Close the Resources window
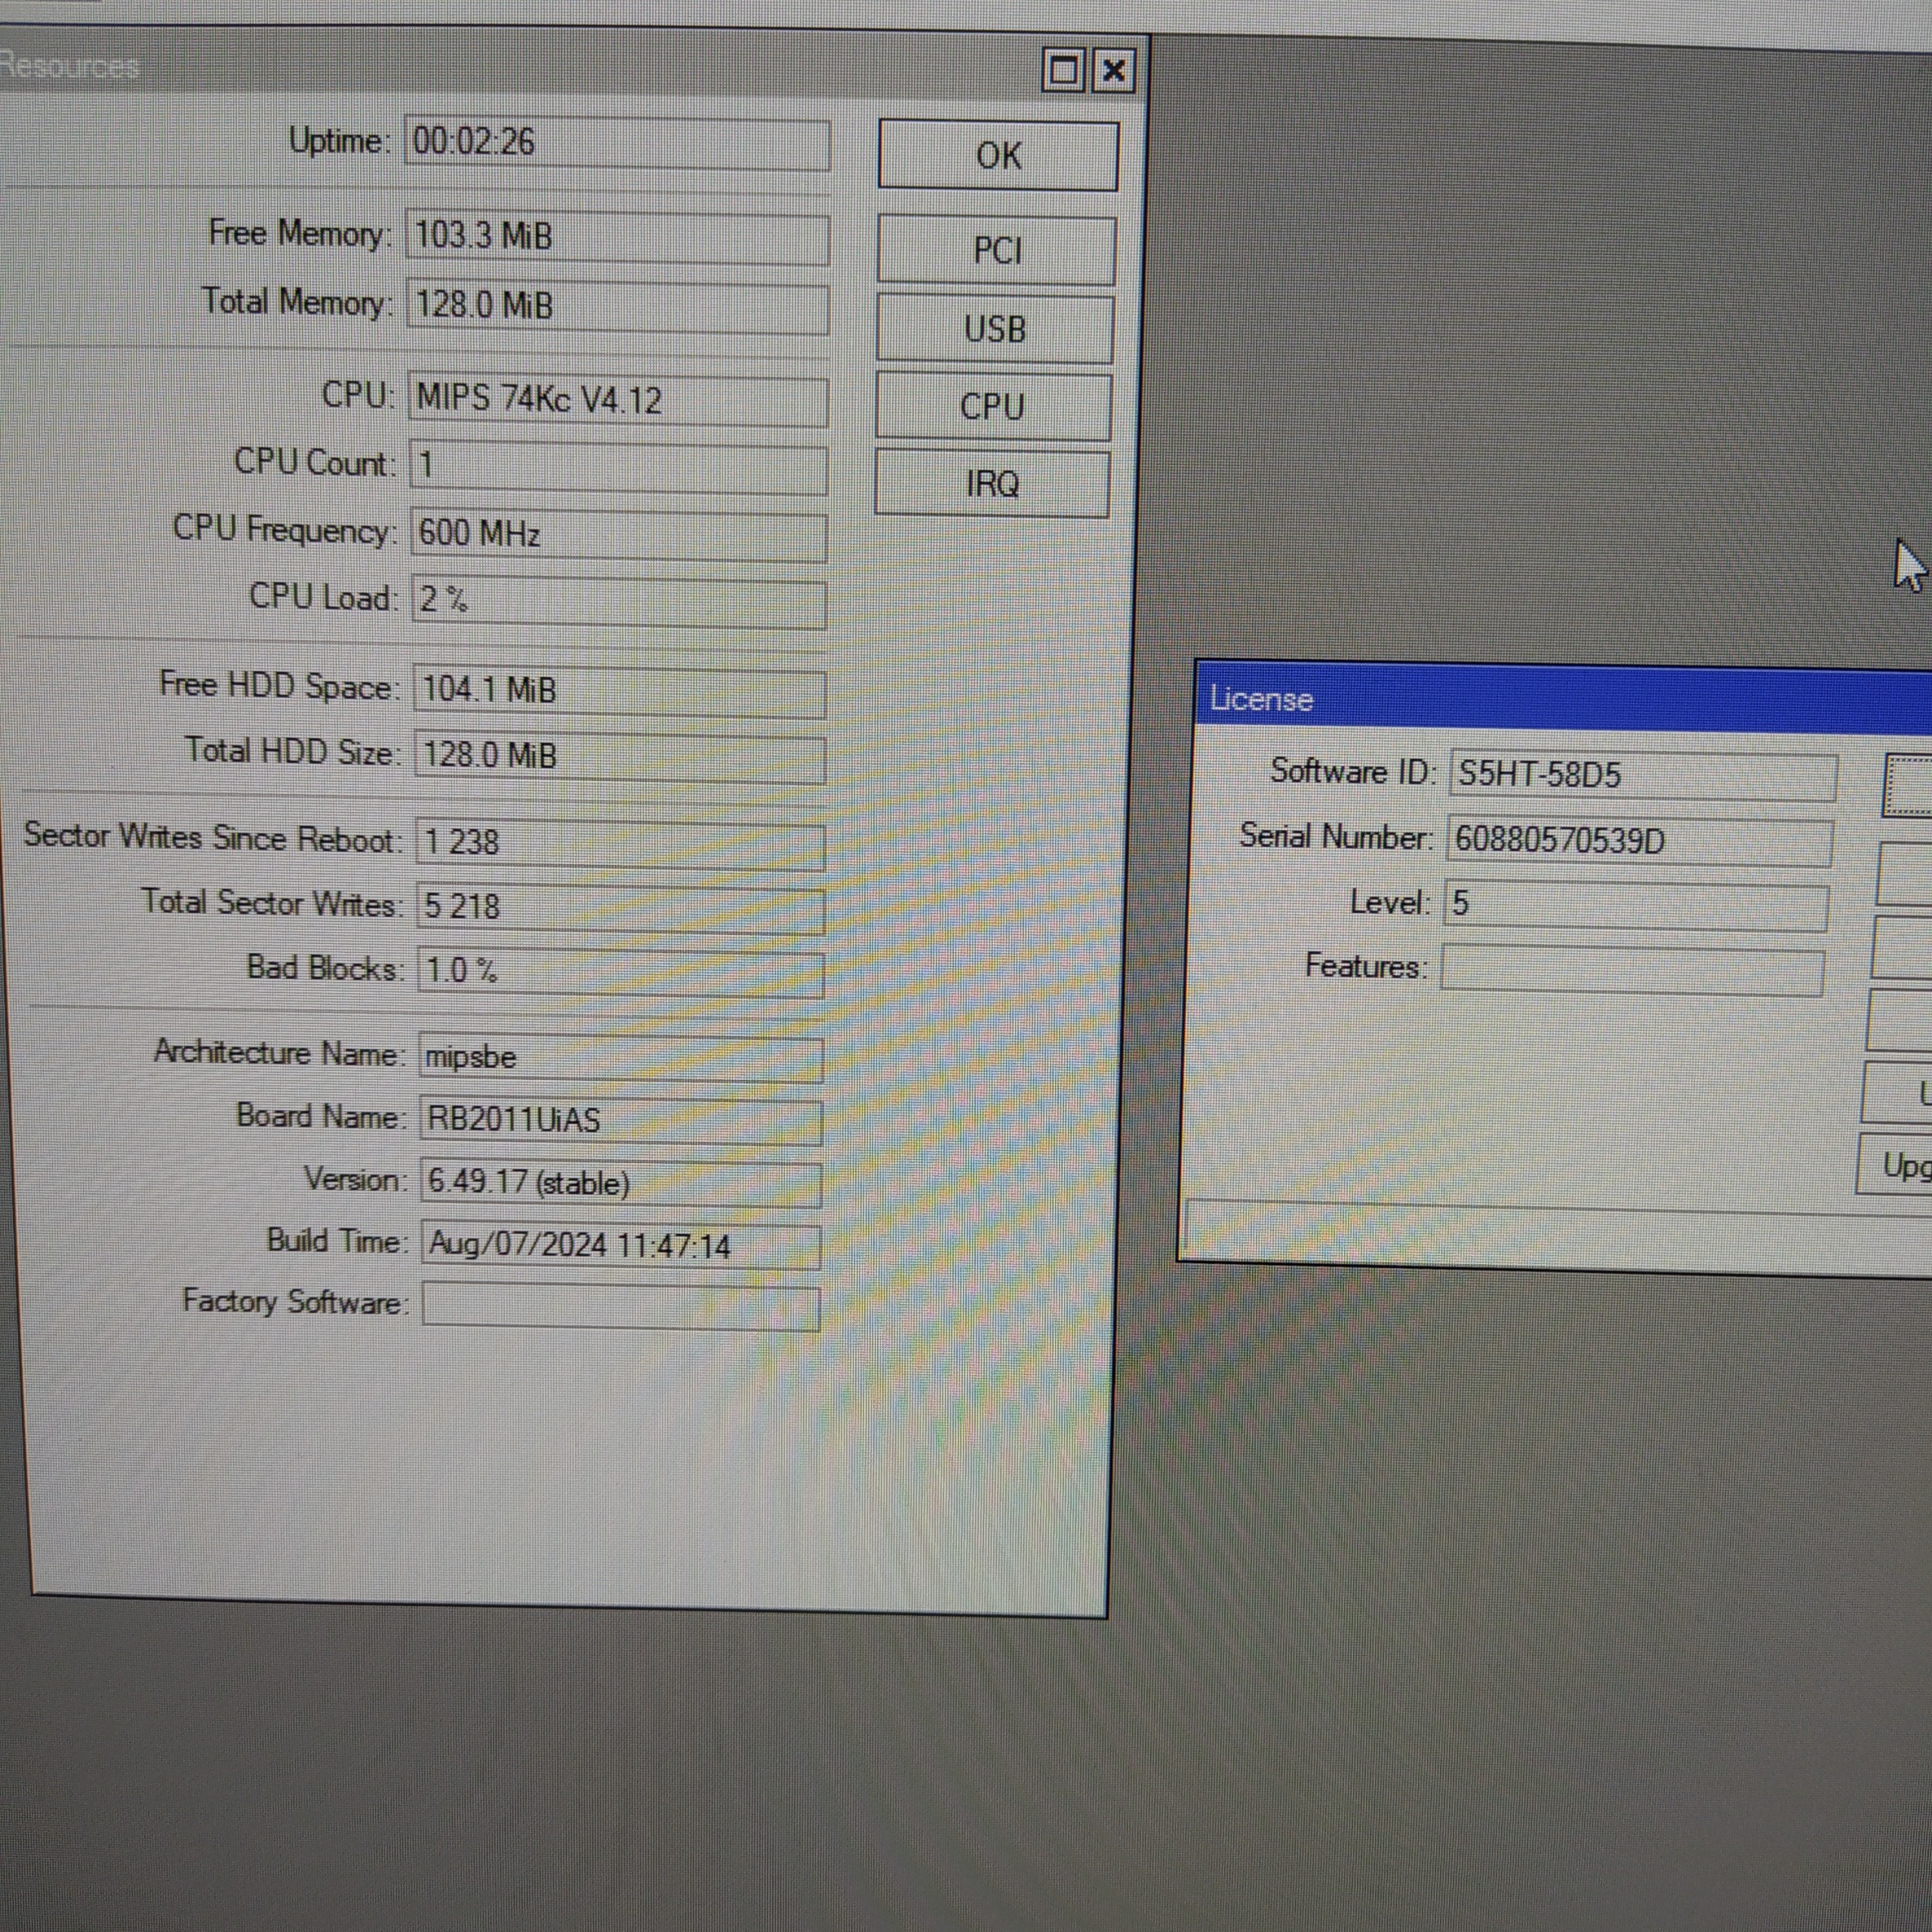The image size is (1932, 1932). coord(1113,71)
